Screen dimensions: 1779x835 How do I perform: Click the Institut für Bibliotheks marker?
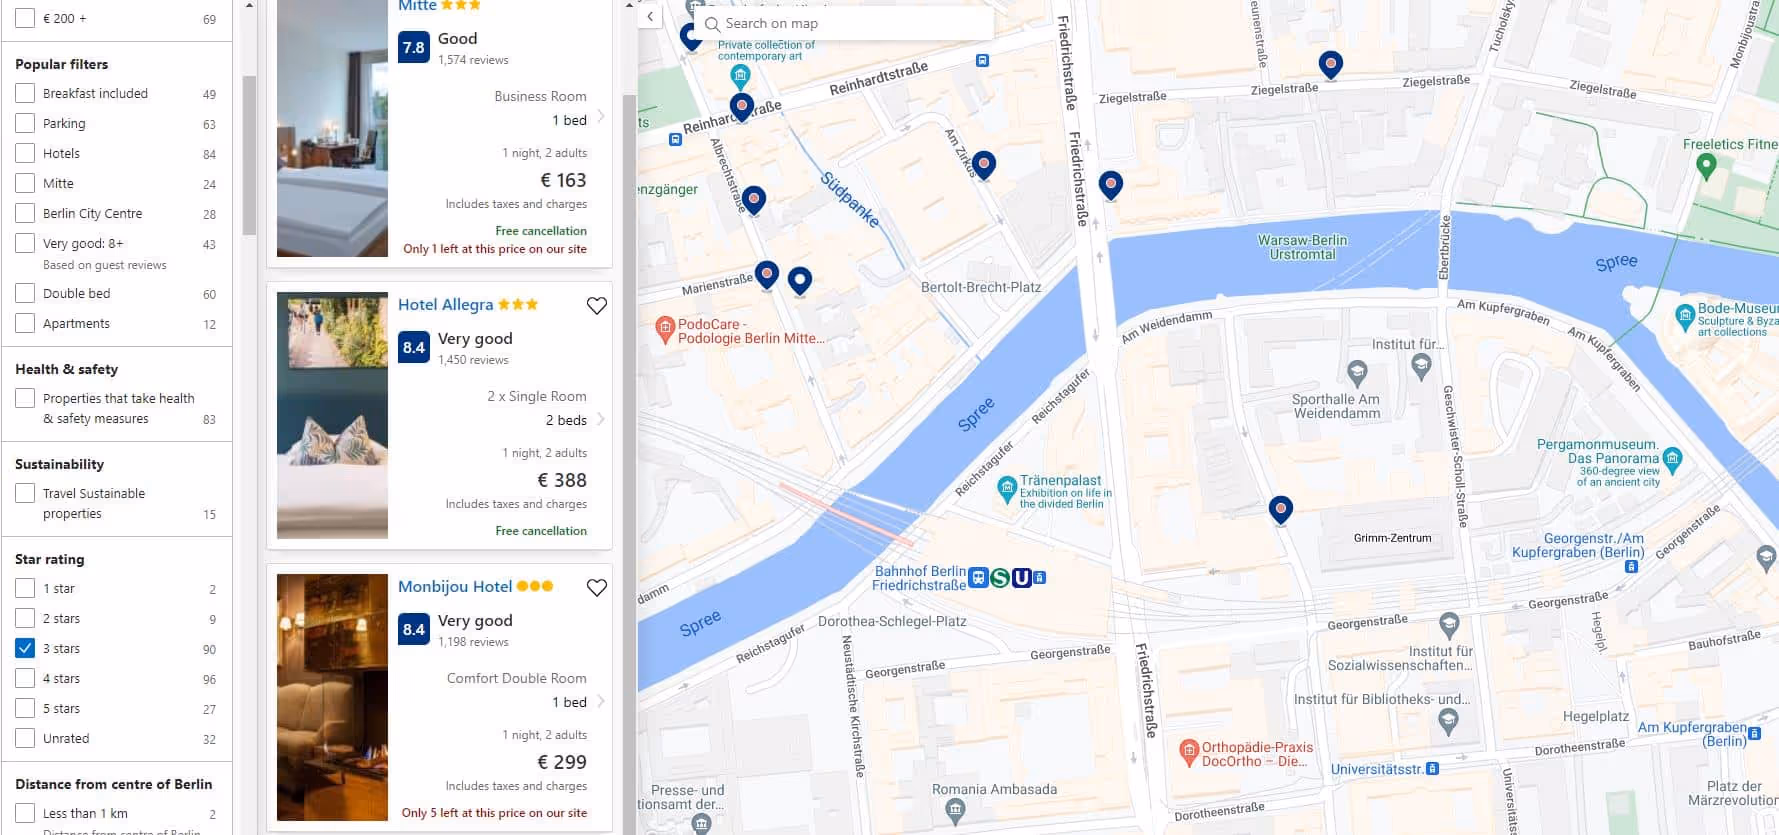coord(1449,722)
